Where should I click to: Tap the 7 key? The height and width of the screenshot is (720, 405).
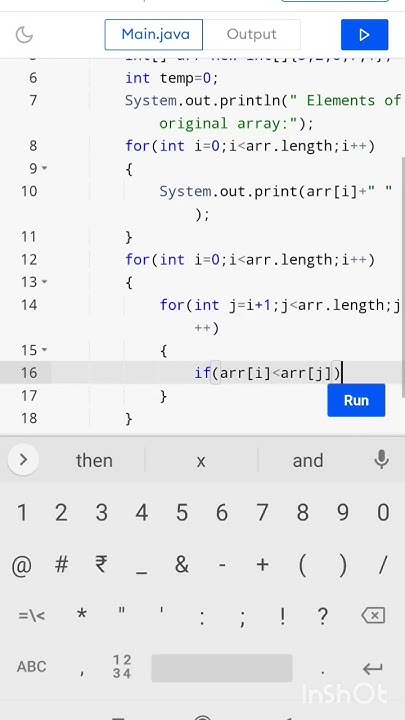(x=263, y=512)
